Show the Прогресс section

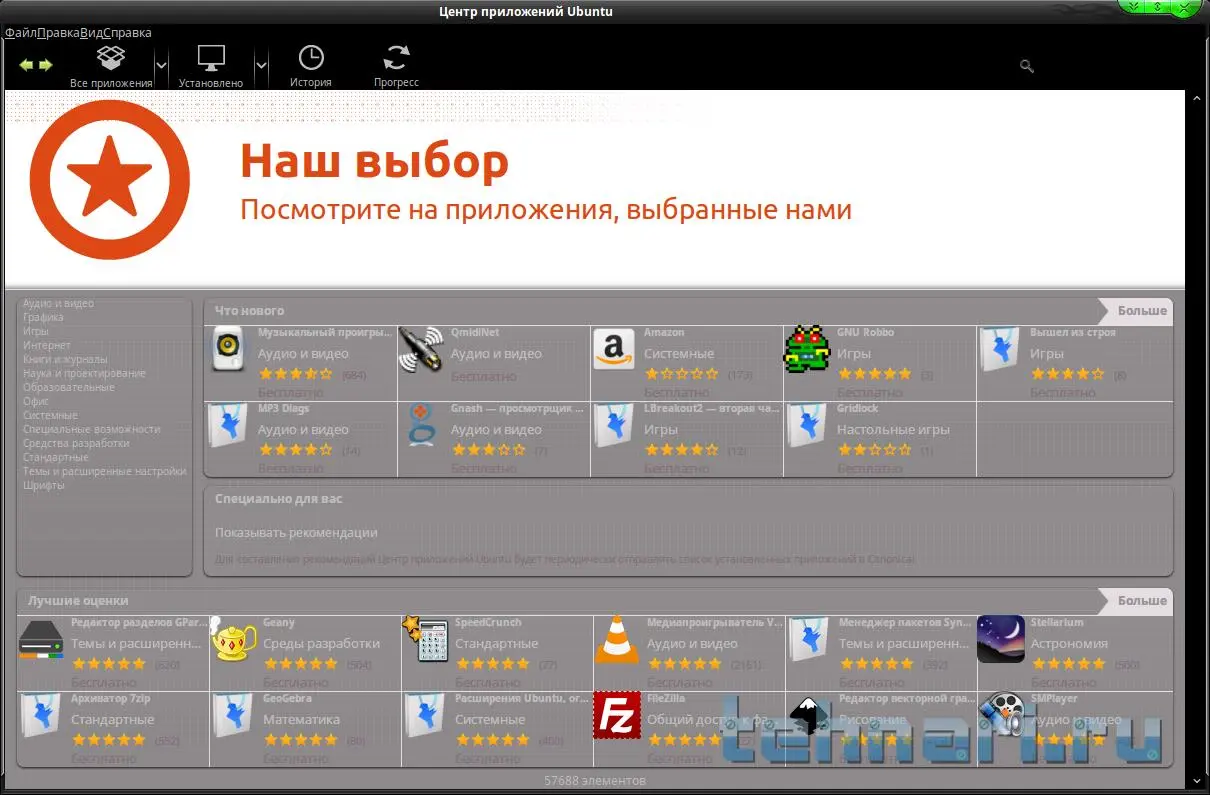click(396, 66)
